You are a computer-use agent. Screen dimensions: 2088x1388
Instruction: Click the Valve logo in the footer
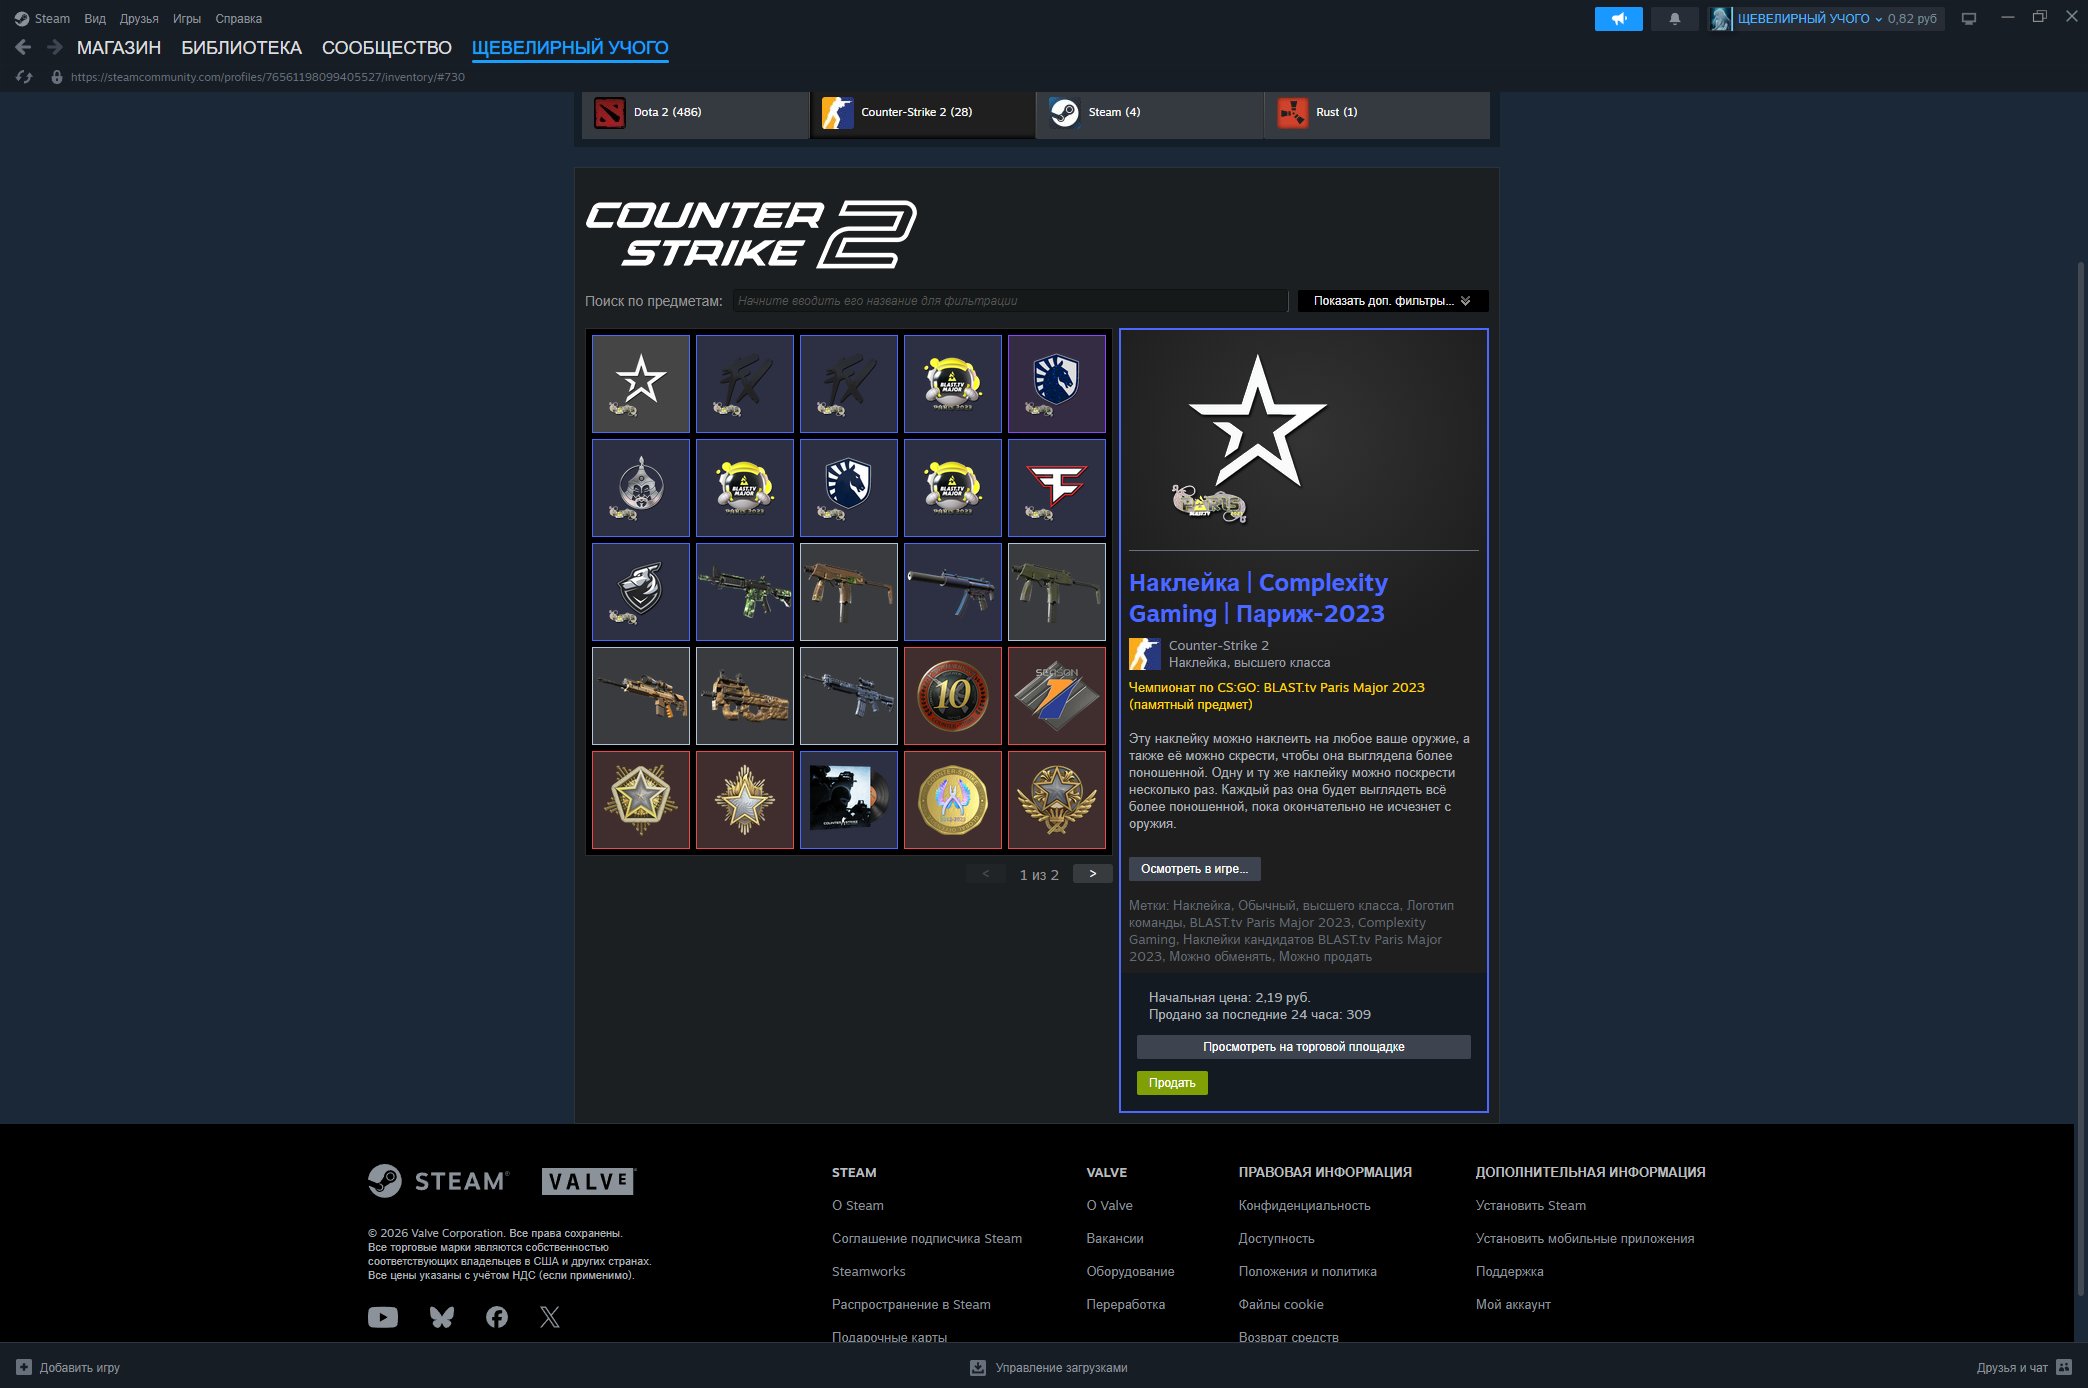[589, 1181]
